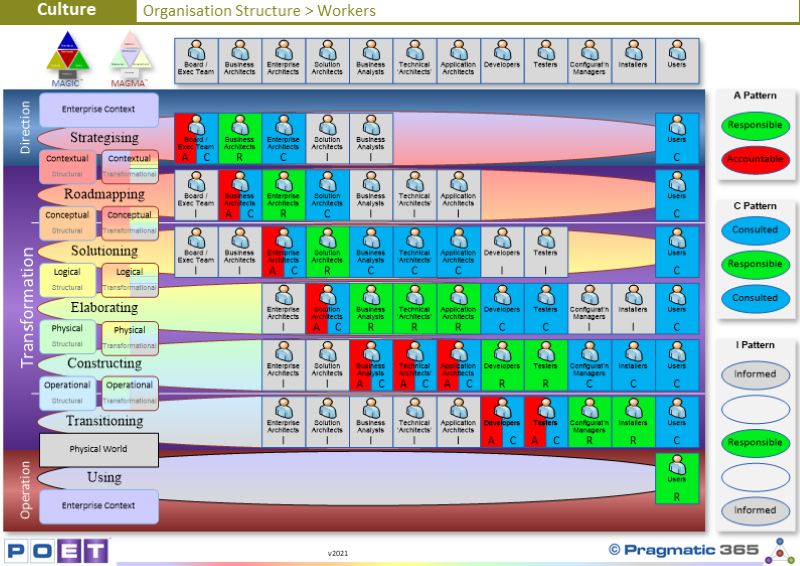Click Configurat'n Managers icon in top row

[589, 60]
